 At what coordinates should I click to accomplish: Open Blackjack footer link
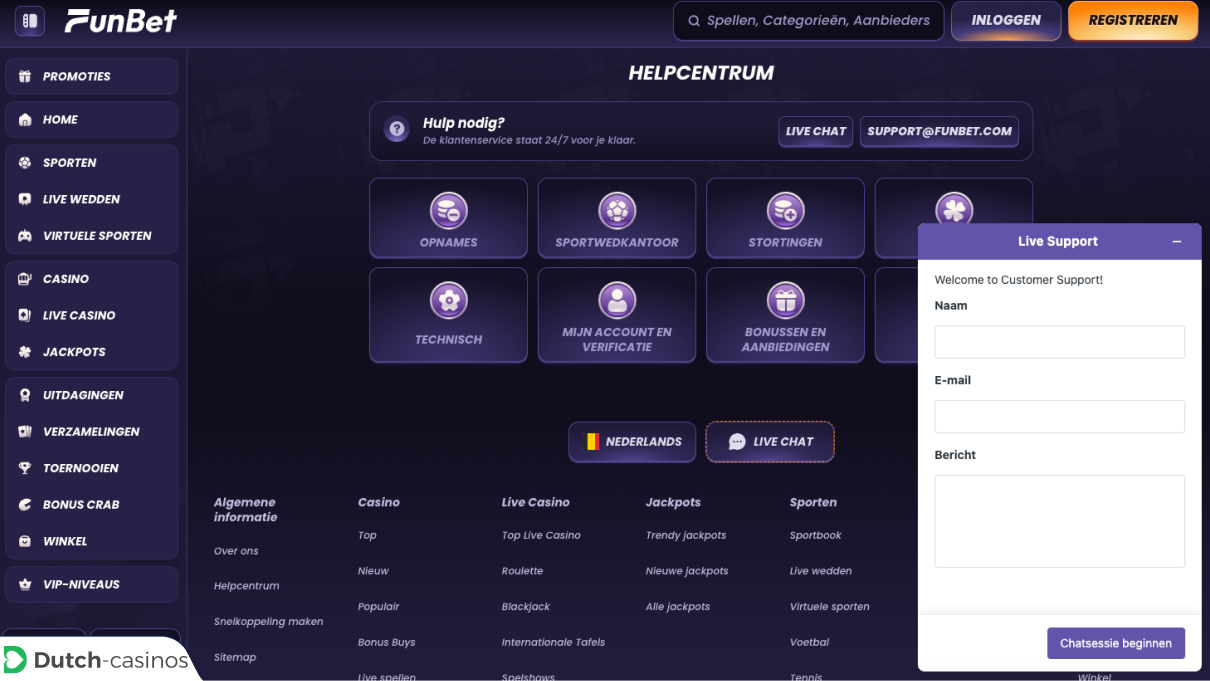coord(526,607)
